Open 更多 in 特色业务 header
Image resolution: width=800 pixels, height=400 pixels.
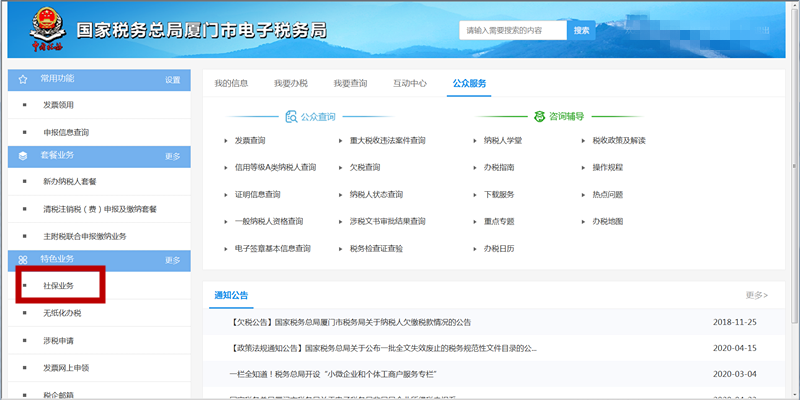(x=172, y=260)
